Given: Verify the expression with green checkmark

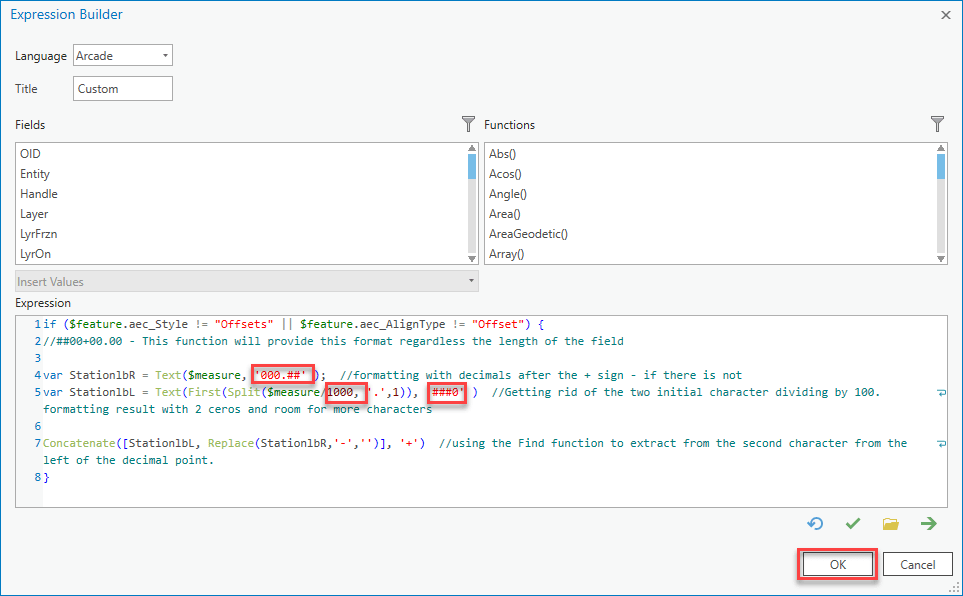Looking at the screenshot, I should 853,523.
